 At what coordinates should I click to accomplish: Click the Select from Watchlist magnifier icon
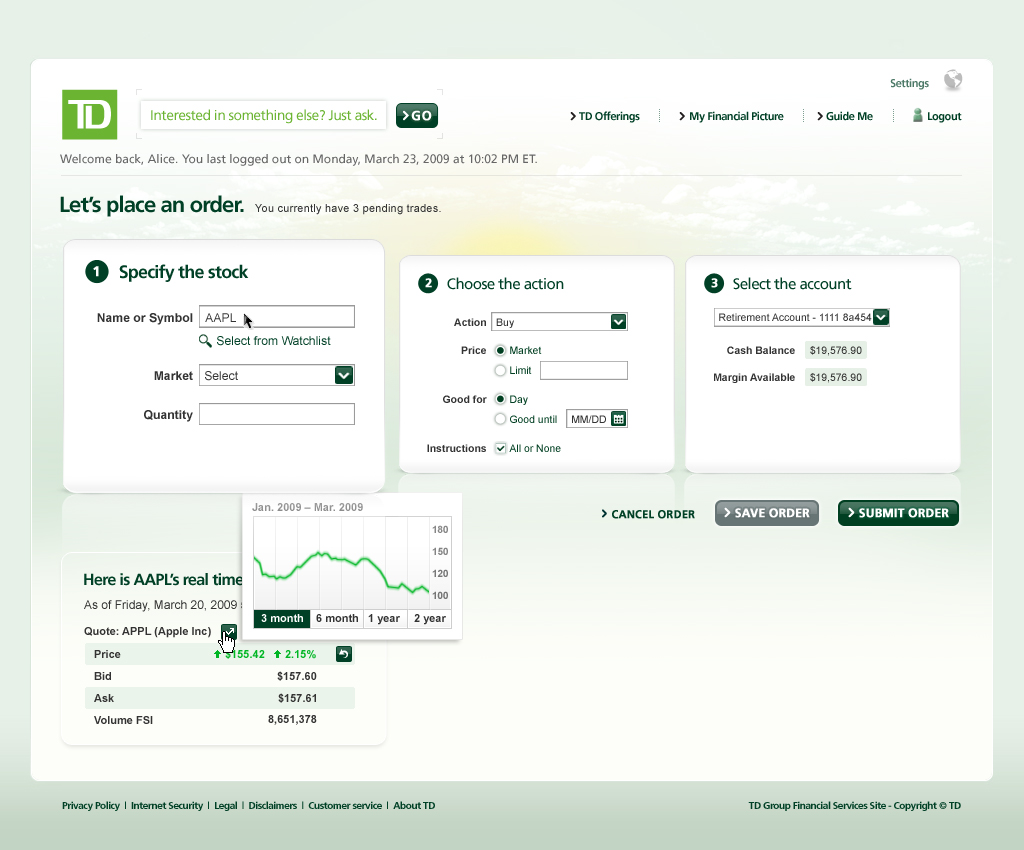(x=205, y=340)
